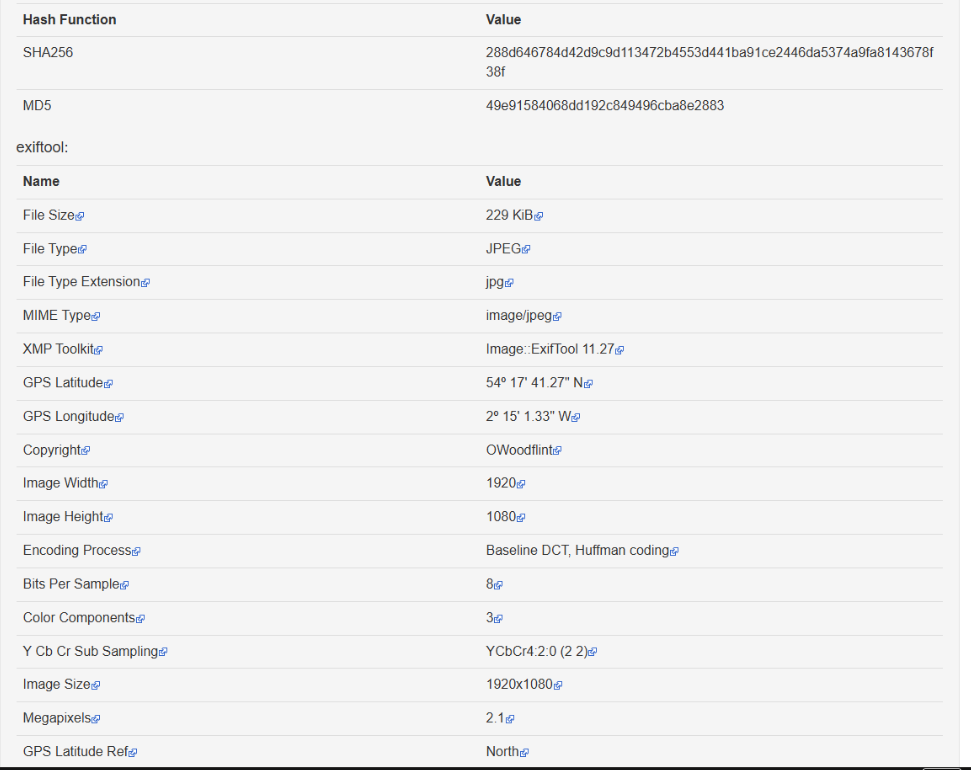Click the Baseline DCT, Huffman coding link
971x770 pixels.
point(577,550)
